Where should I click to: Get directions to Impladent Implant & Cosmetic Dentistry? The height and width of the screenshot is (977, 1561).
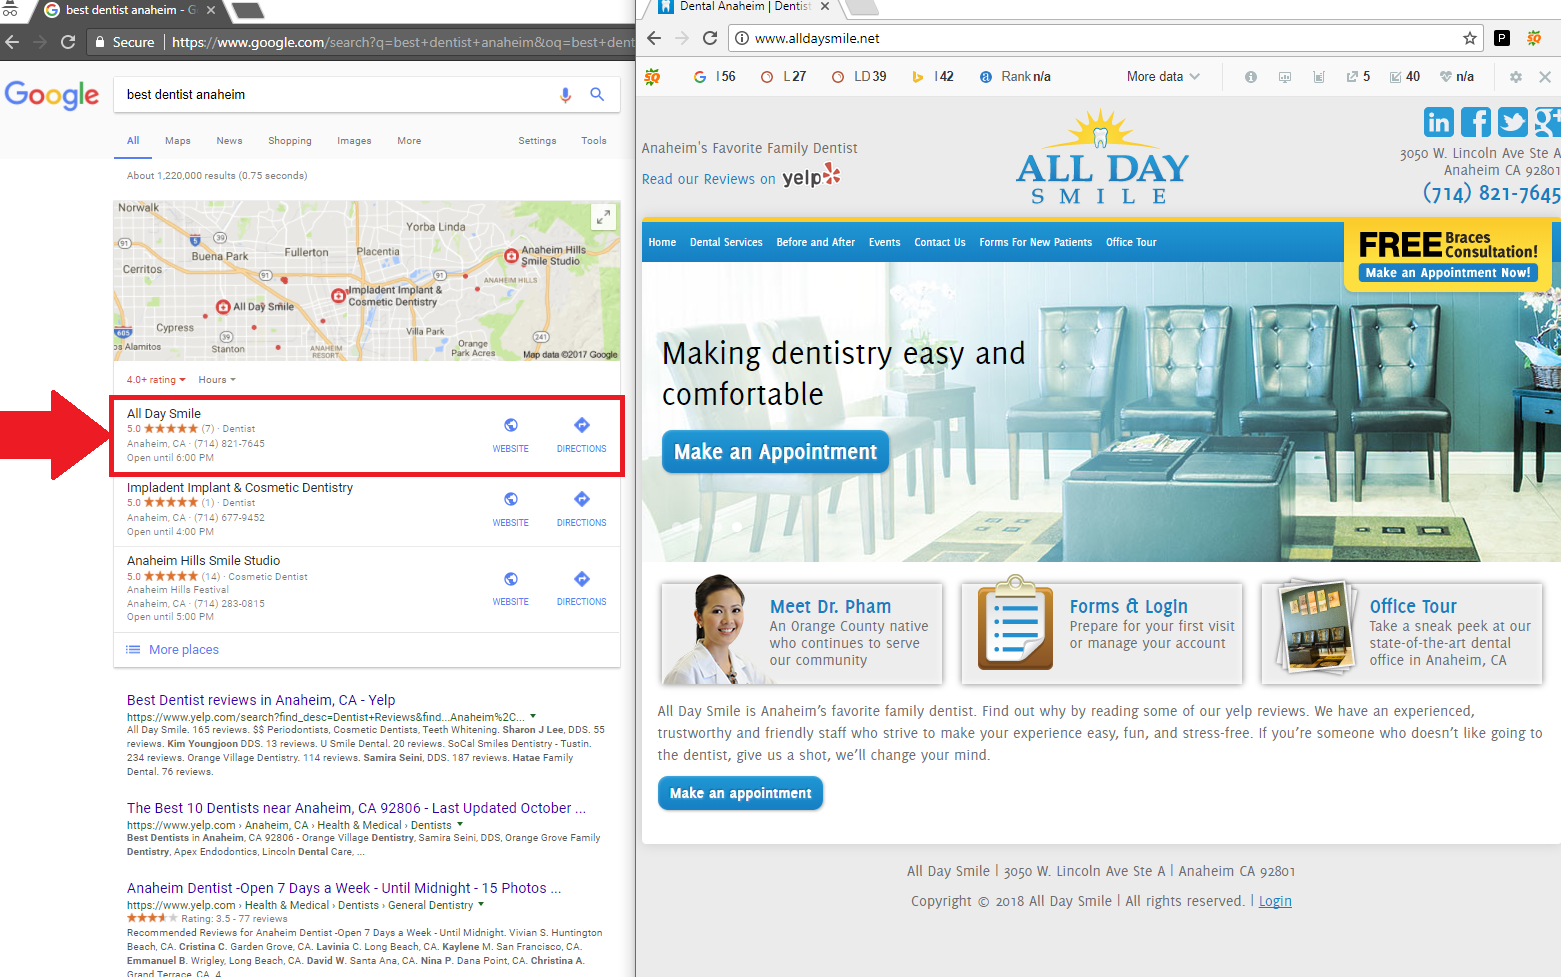click(x=581, y=500)
